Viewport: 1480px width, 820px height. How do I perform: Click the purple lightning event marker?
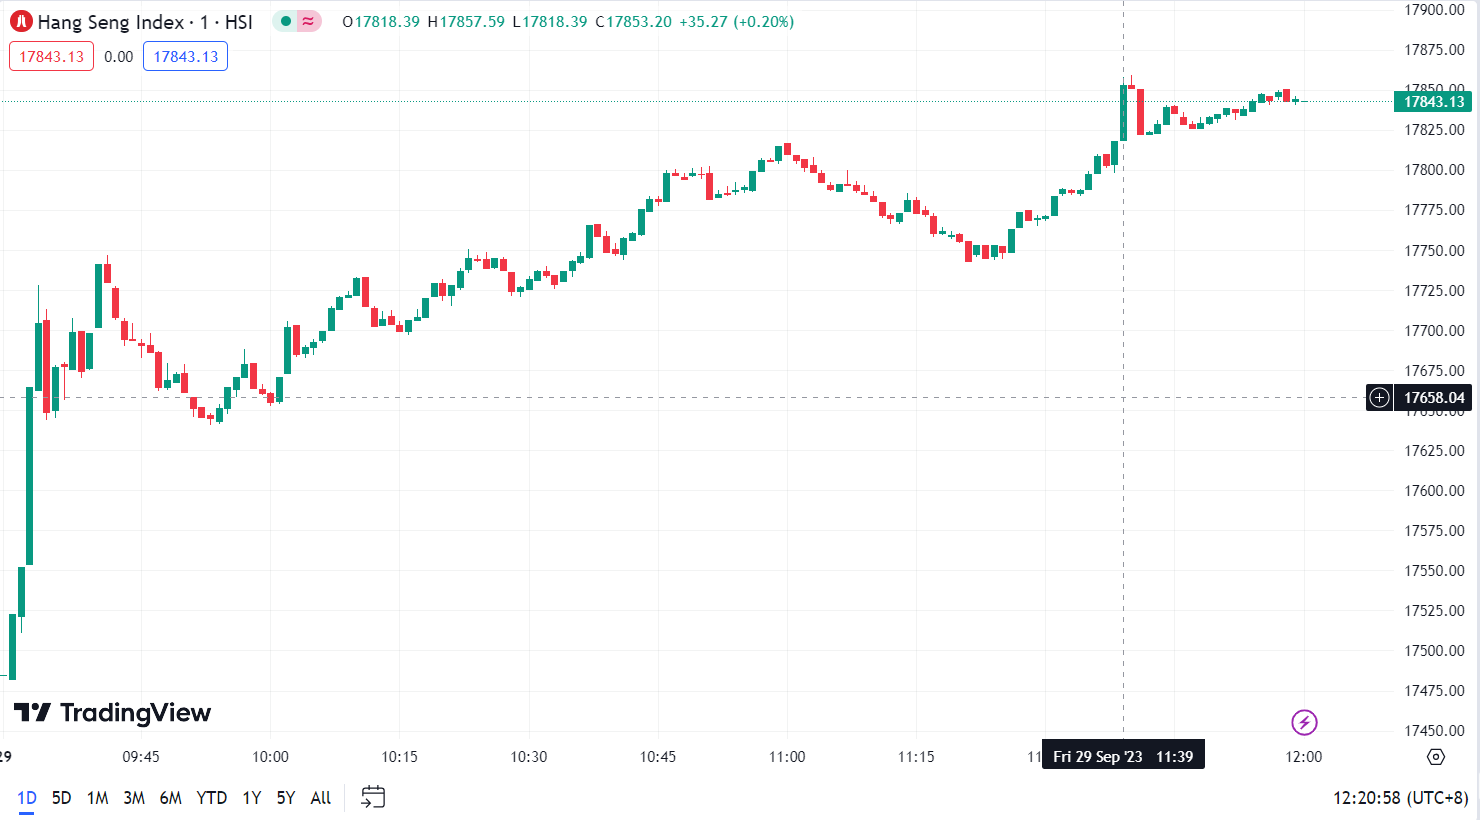(1304, 722)
